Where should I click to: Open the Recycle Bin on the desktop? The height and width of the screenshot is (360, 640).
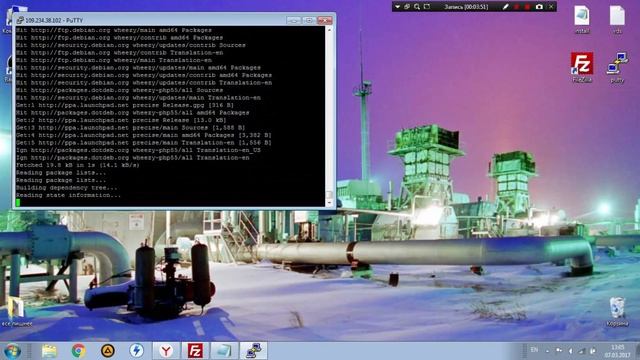point(617,312)
